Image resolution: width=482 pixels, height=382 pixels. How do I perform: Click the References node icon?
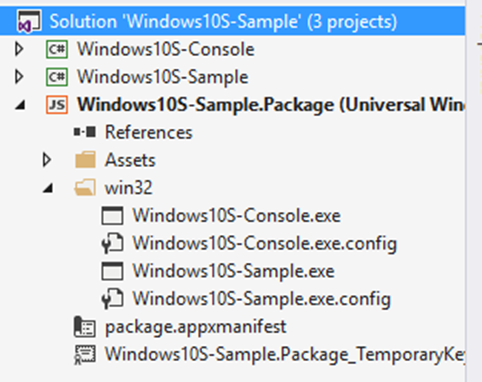tap(85, 132)
